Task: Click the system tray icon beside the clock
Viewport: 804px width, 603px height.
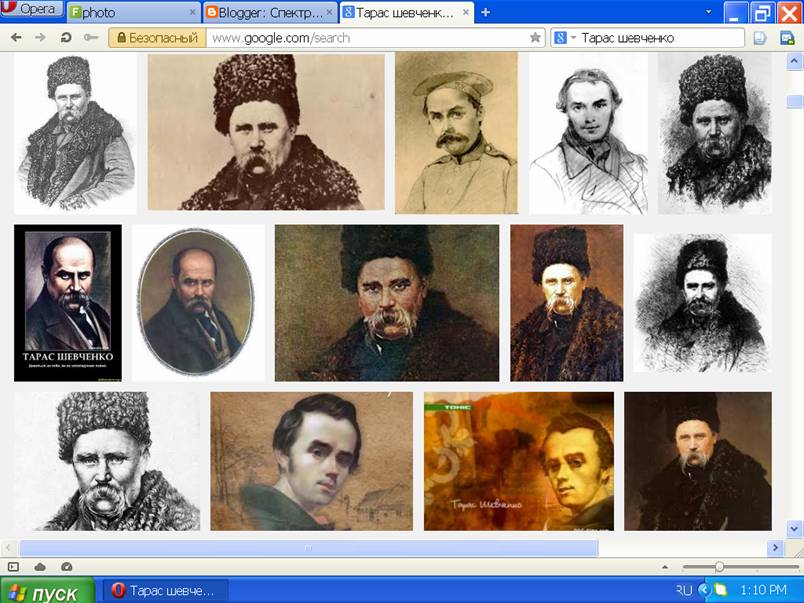Action: pyautogui.click(x=721, y=590)
